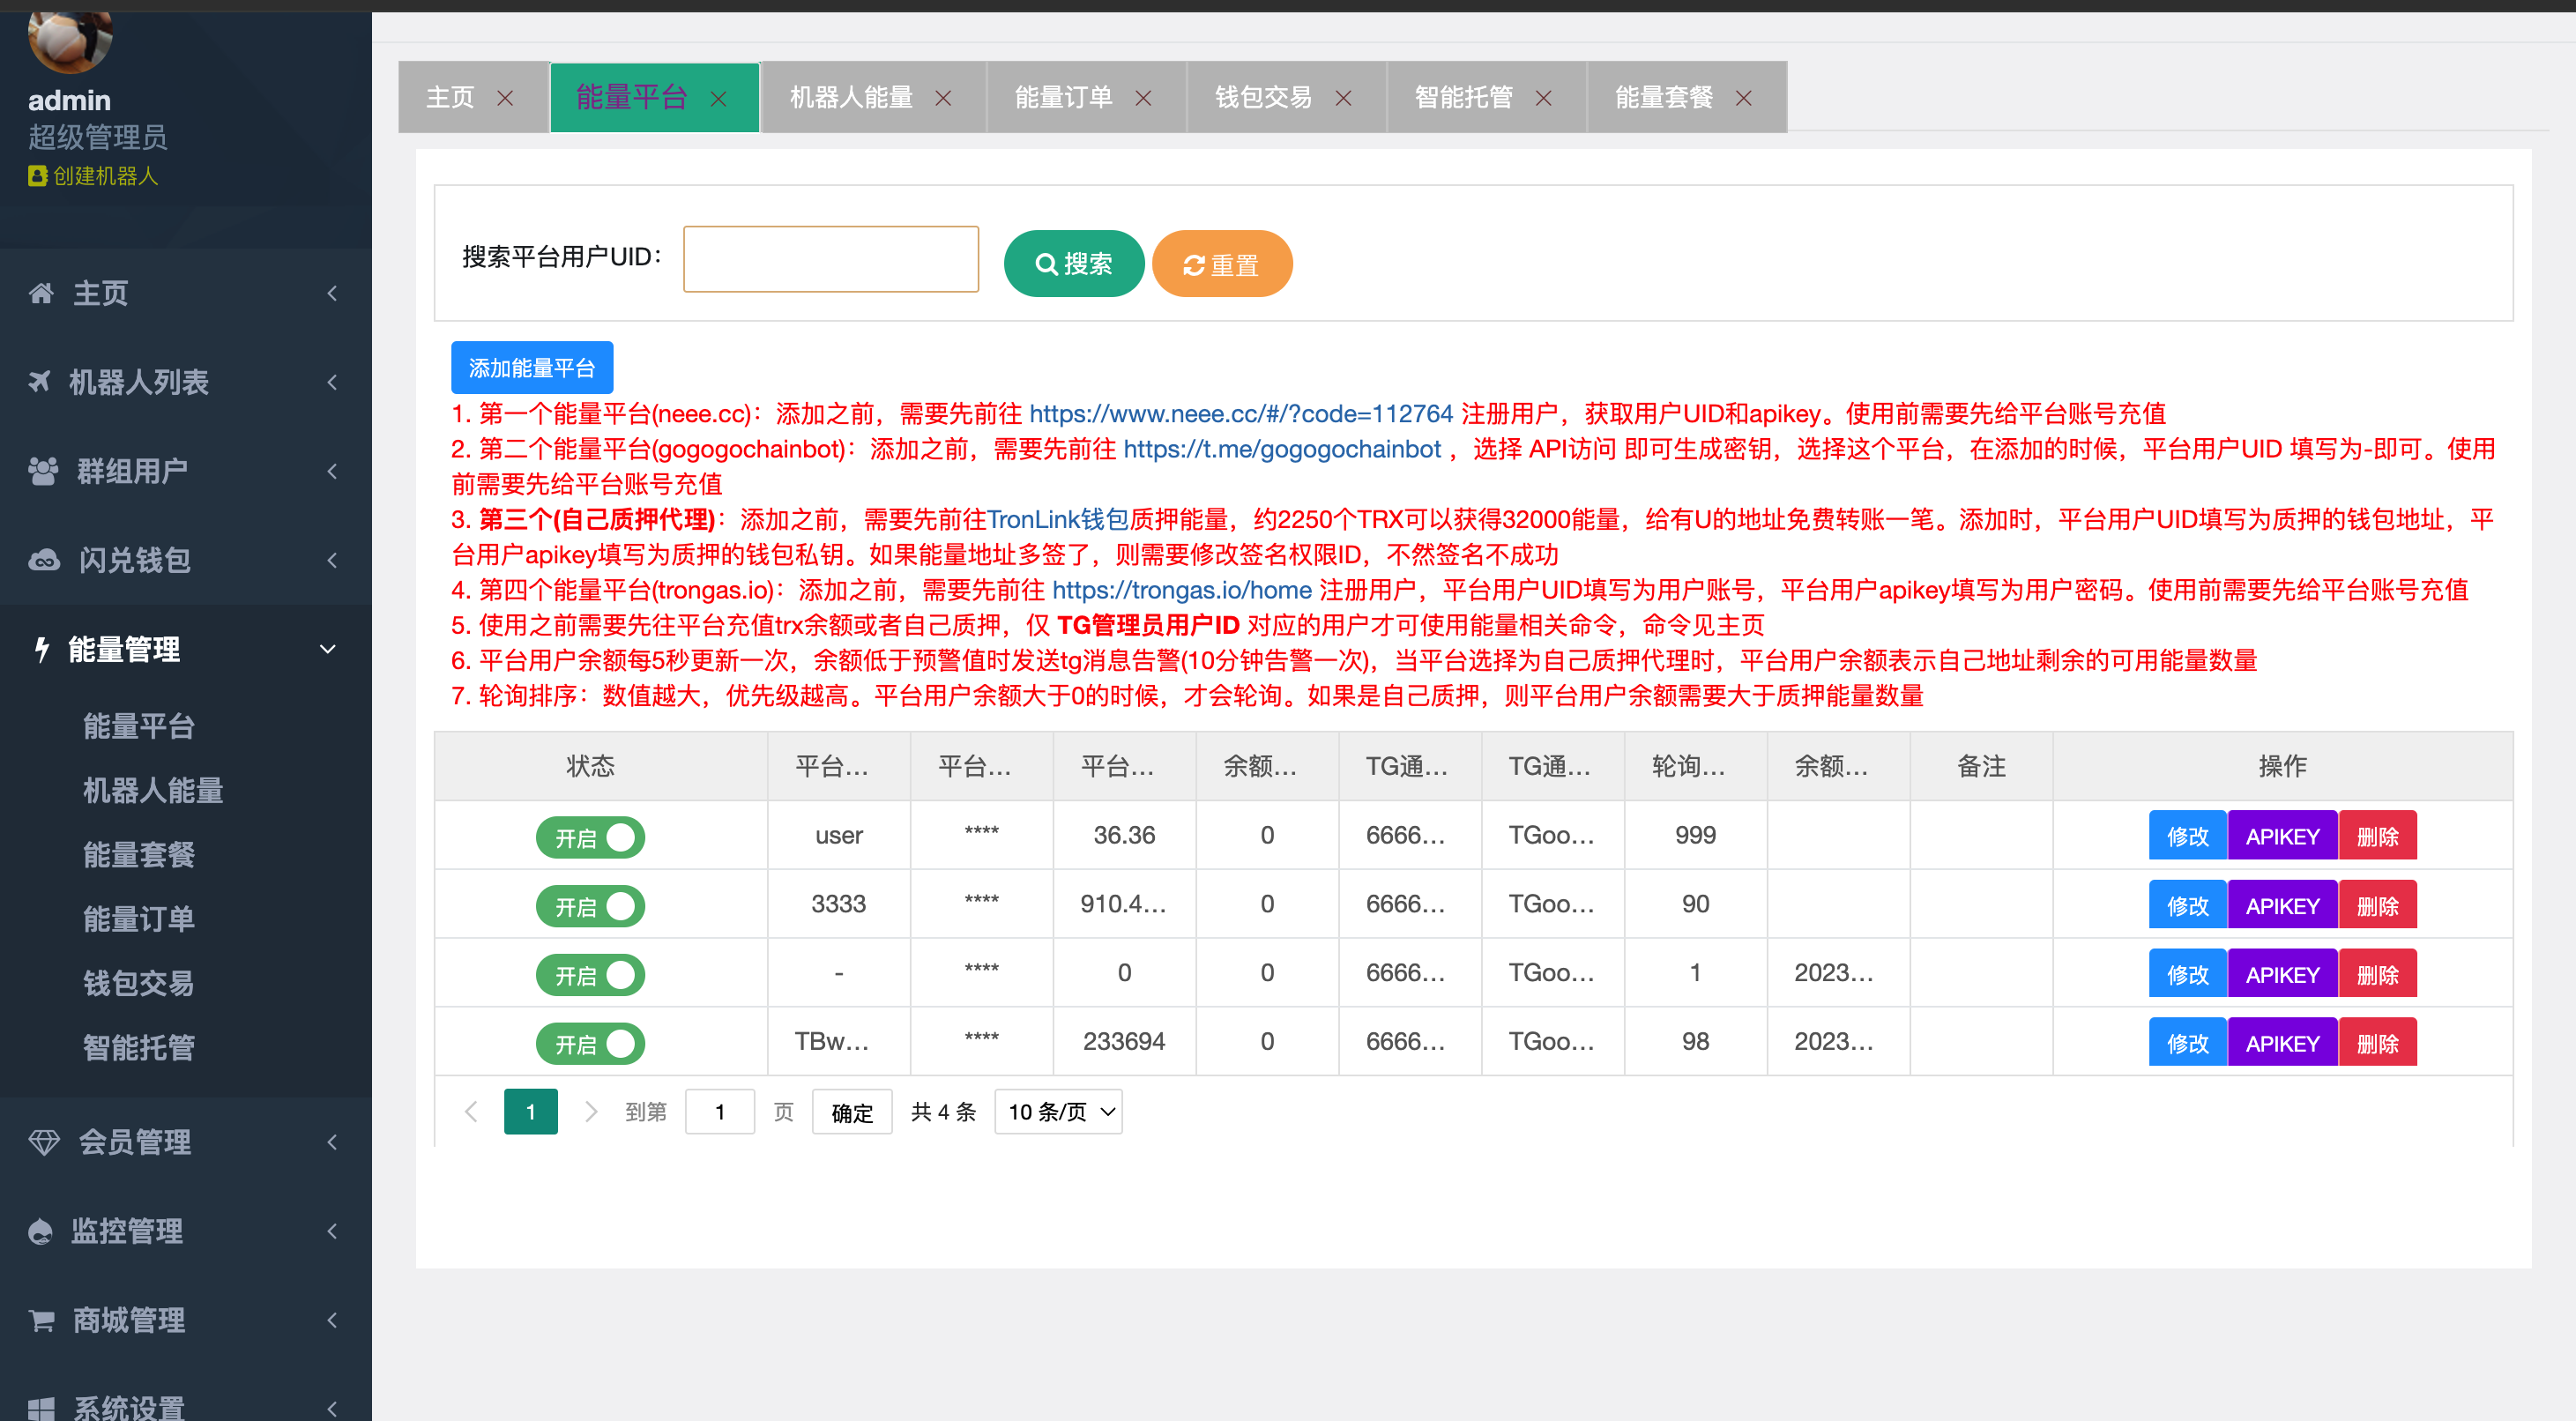Click the 监控管理 monitor icon
The width and height of the screenshot is (2576, 1421).
[41, 1231]
